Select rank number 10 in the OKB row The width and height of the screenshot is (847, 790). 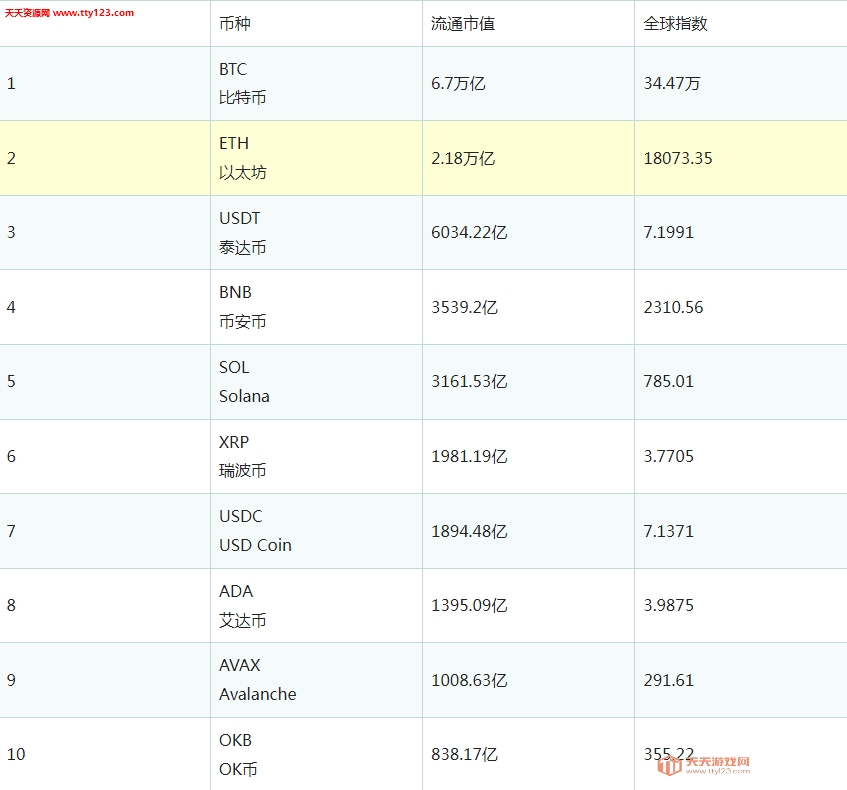[16, 754]
